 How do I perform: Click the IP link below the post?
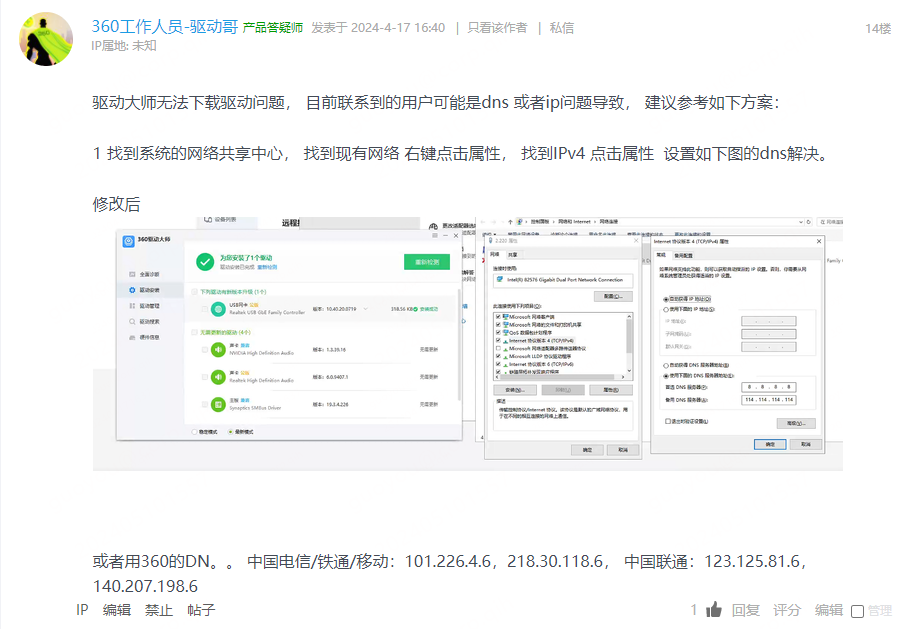pyautogui.click(x=82, y=610)
